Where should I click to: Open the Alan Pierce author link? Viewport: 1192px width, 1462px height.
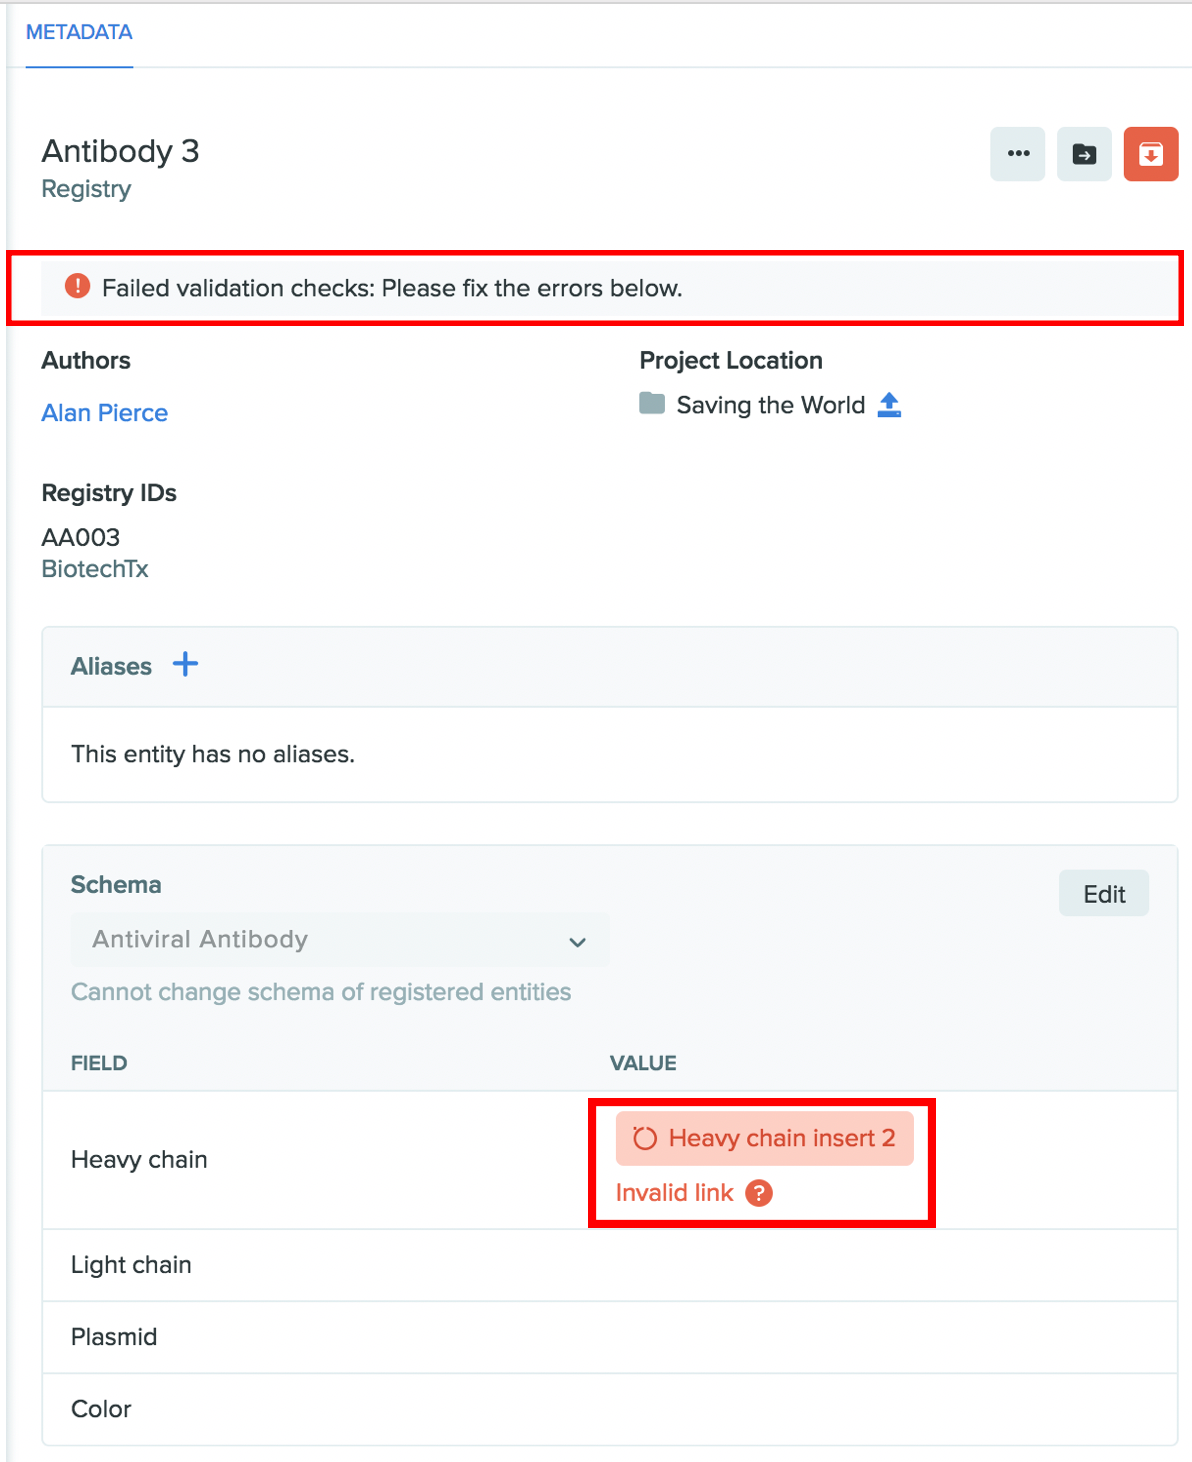click(105, 413)
